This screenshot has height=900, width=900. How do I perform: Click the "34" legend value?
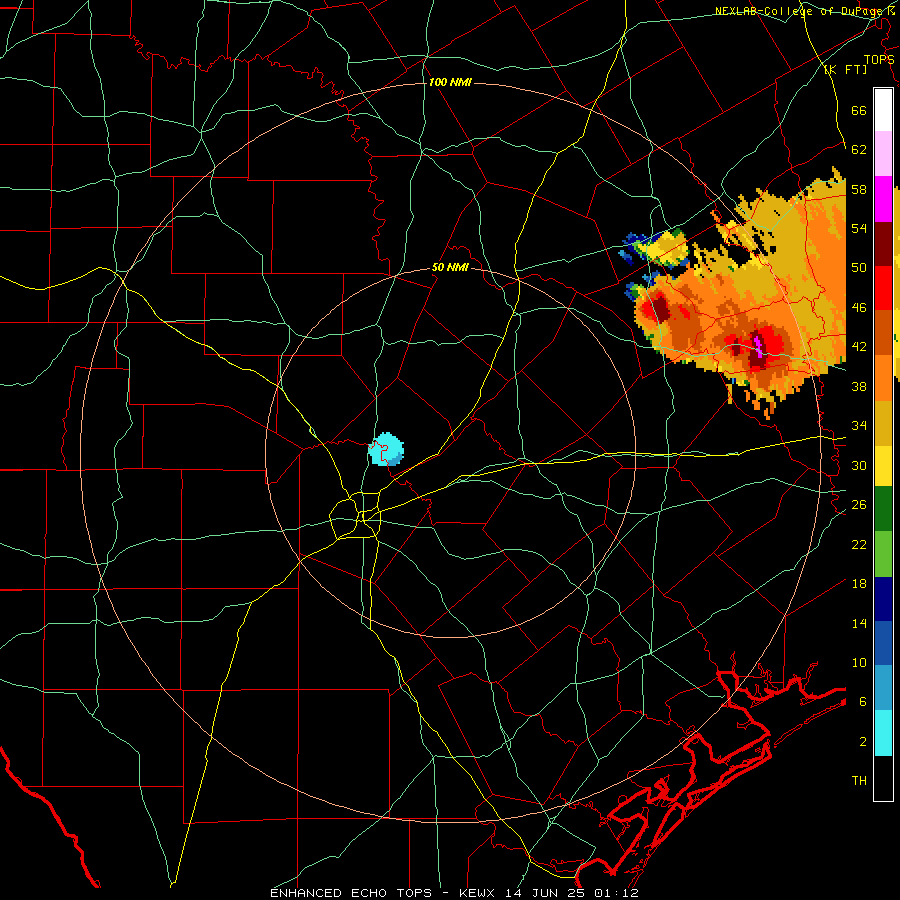click(859, 426)
